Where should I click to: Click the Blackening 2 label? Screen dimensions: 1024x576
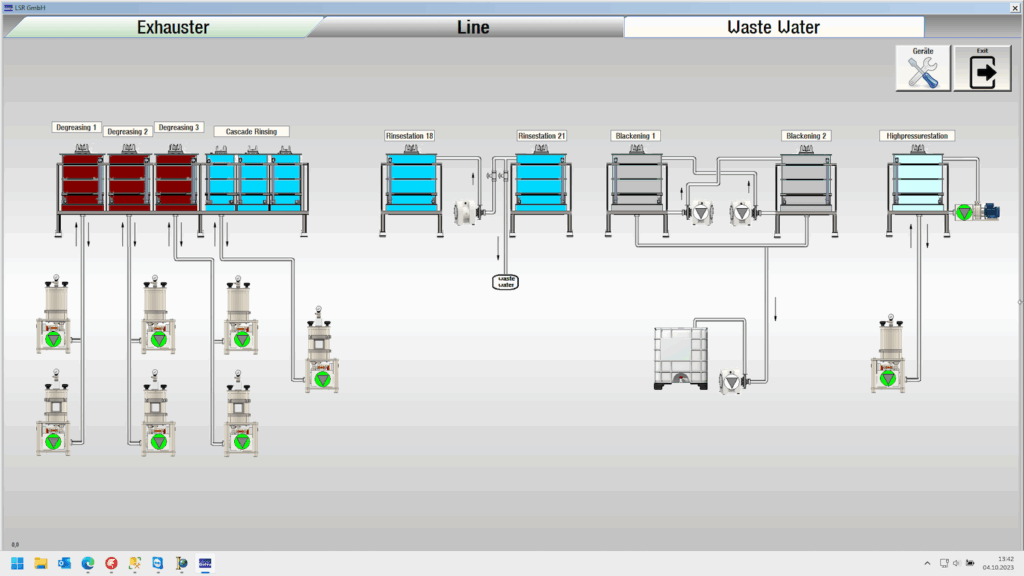[x=806, y=136]
